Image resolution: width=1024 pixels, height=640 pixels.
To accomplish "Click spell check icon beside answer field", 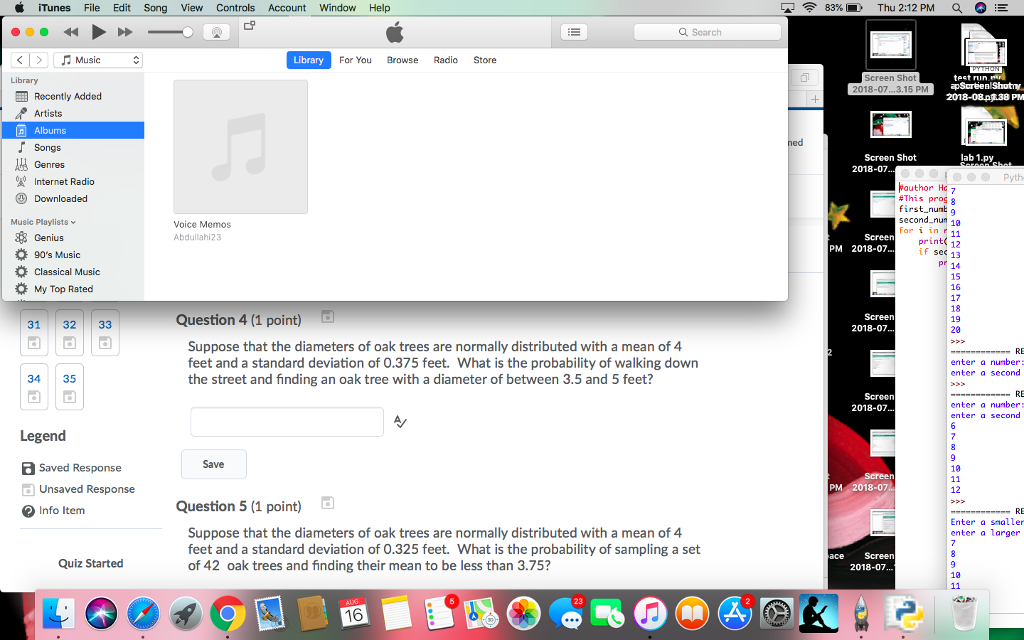I will [400, 422].
